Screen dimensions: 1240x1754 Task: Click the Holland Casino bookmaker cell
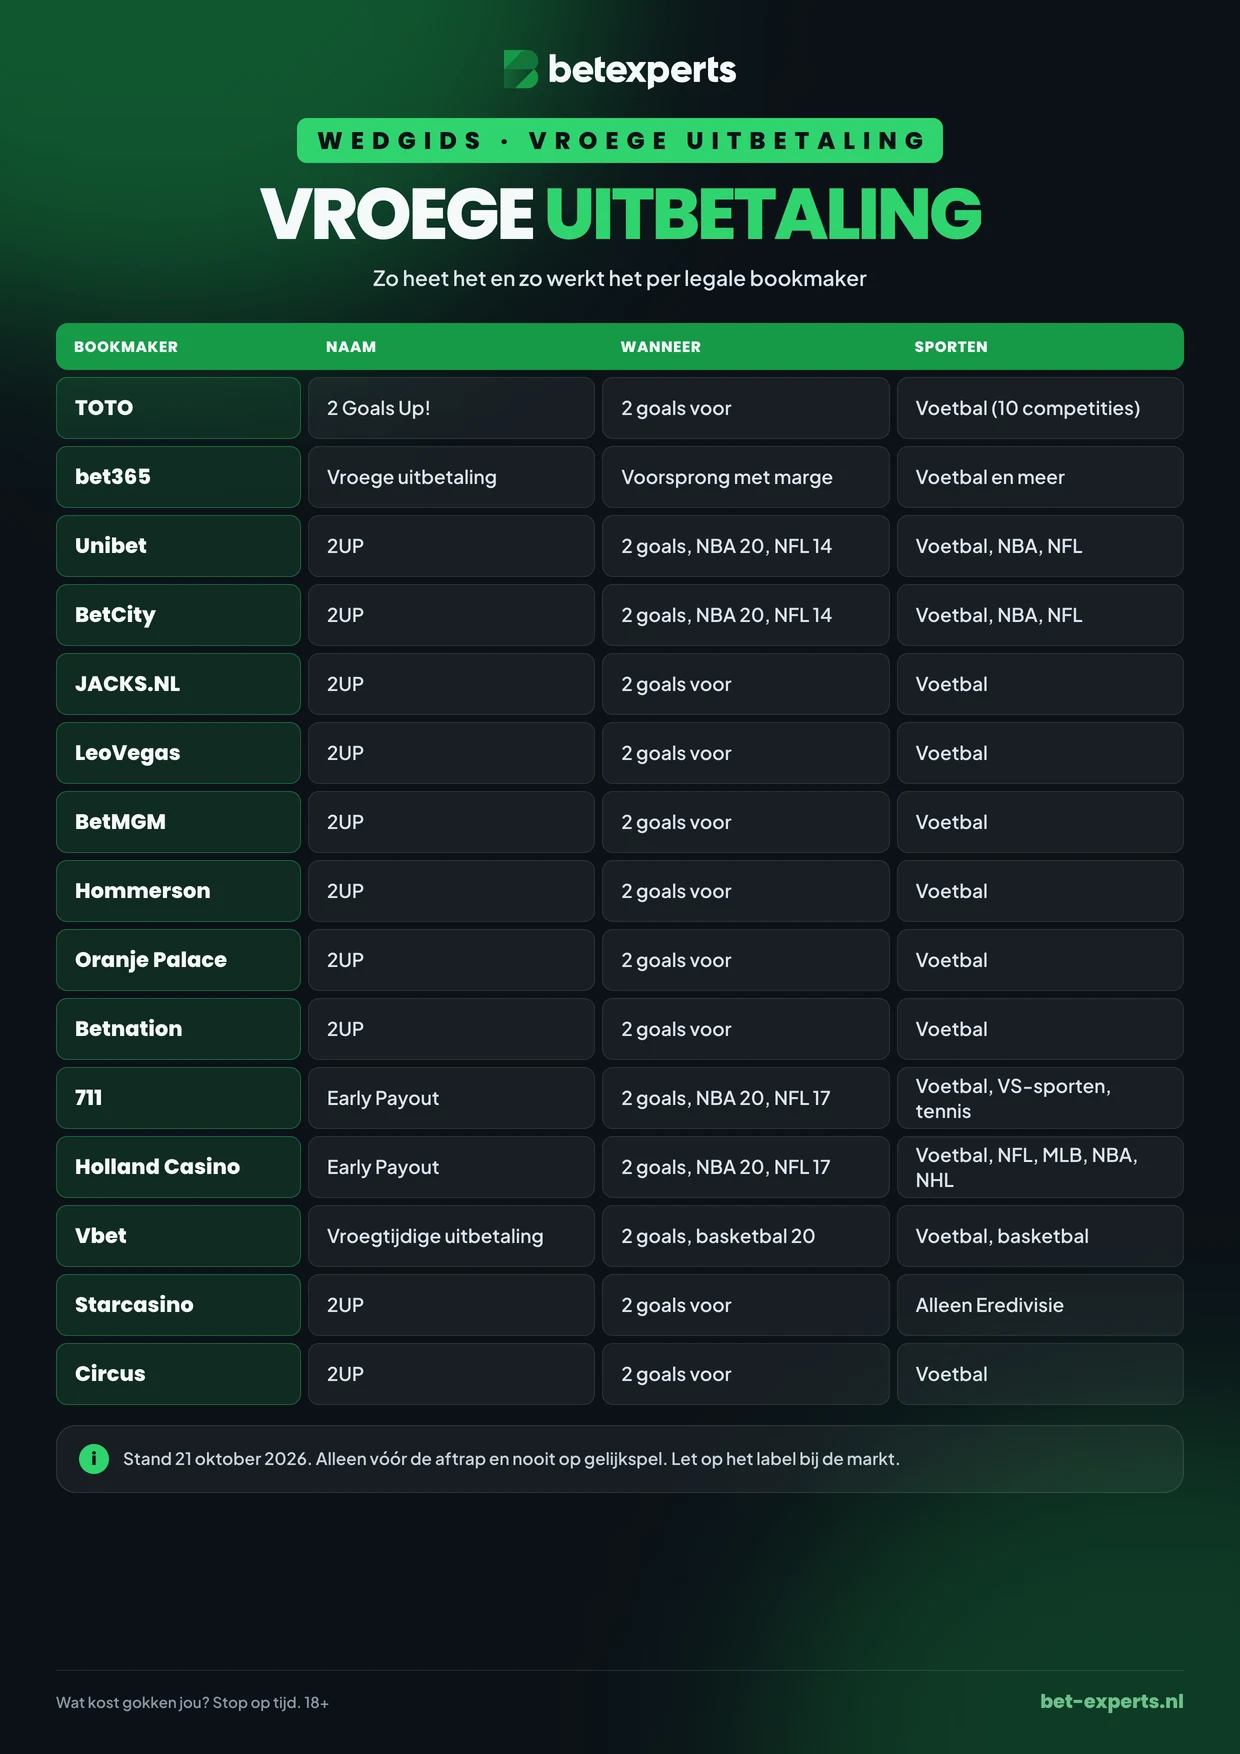coord(178,1167)
